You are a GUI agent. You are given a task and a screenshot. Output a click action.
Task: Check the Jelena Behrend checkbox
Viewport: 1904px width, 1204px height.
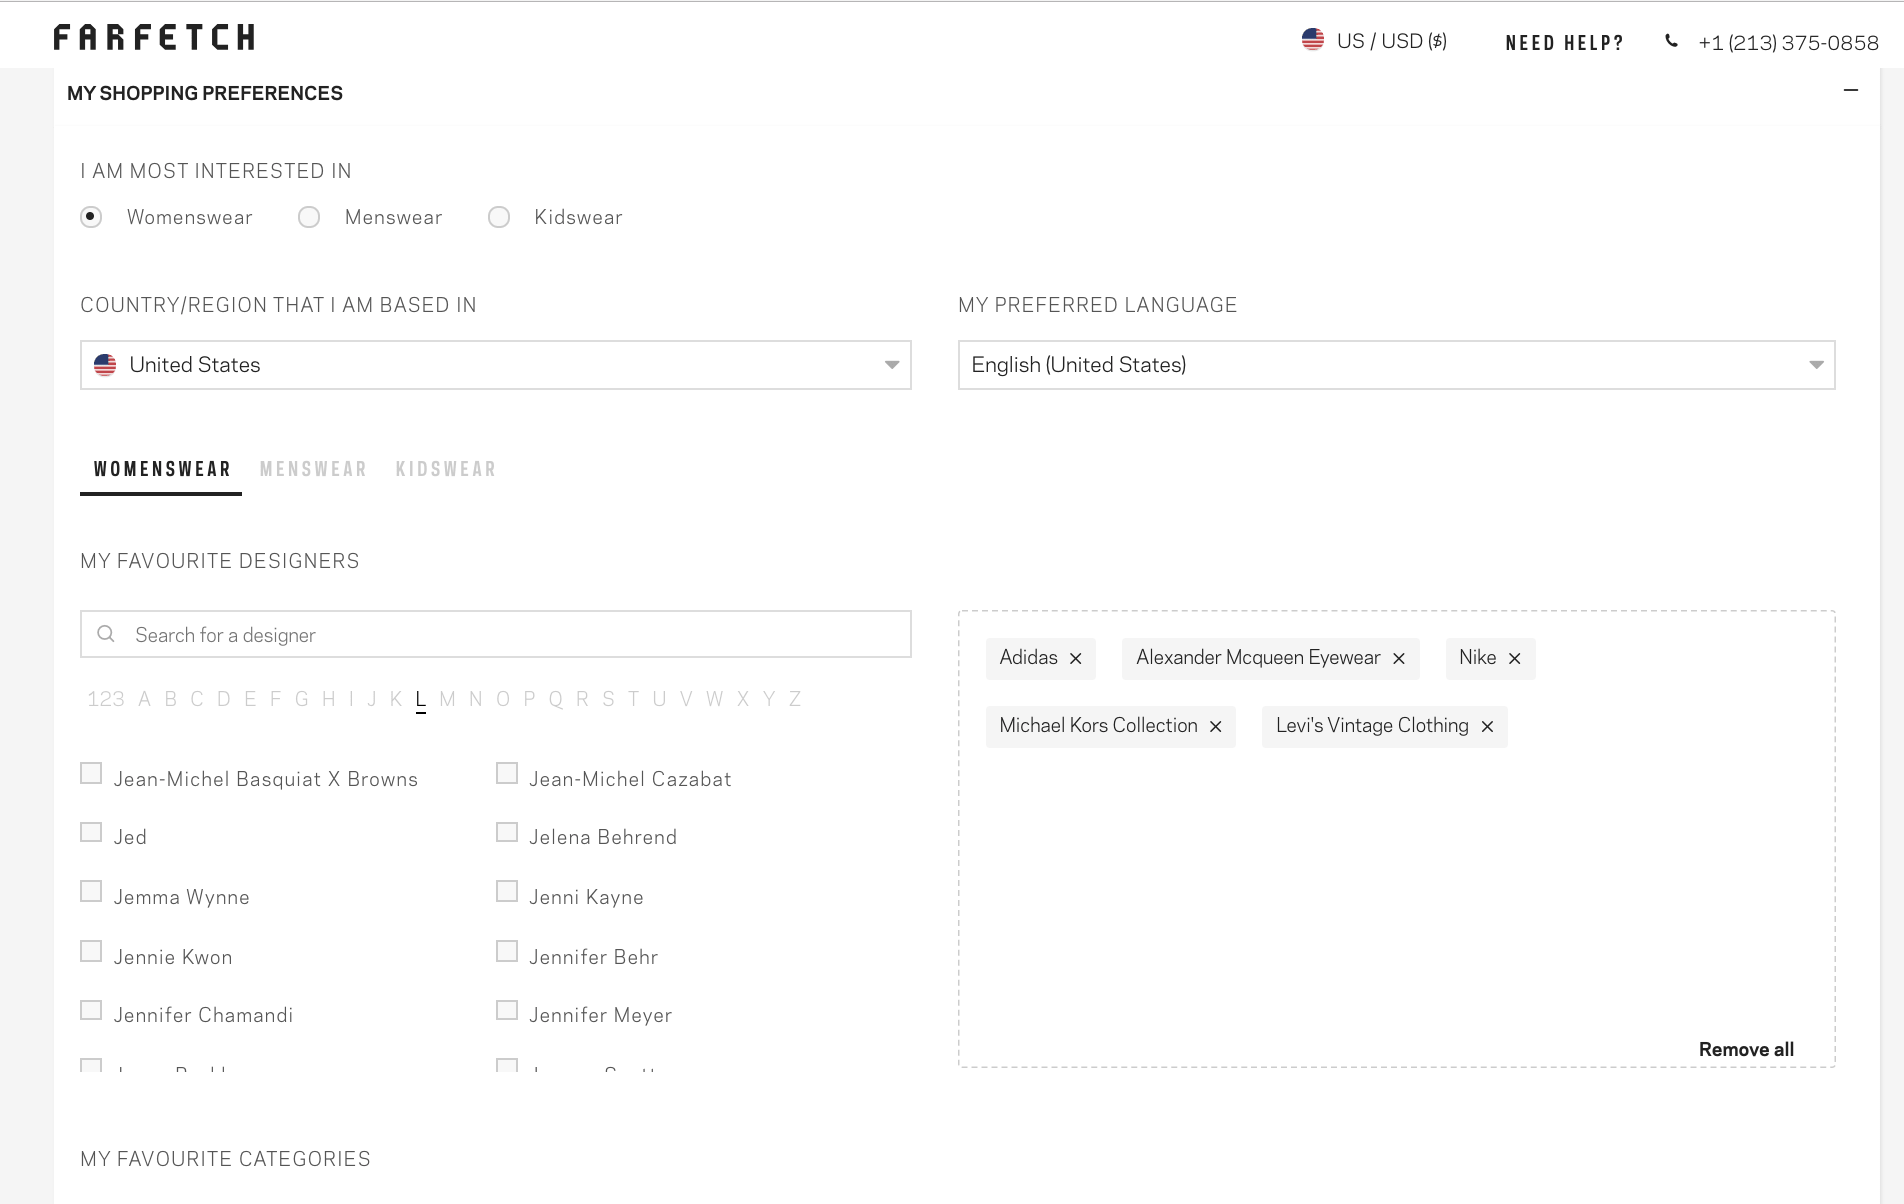click(x=507, y=832)
